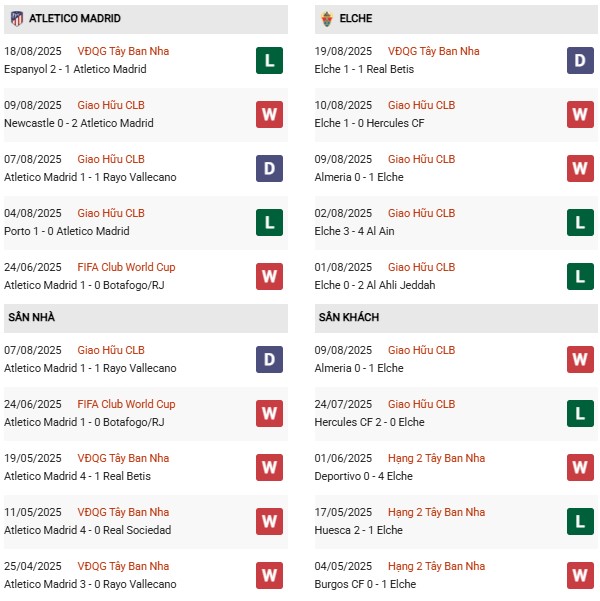Click the Elche club crest icon
This screenshot has width=600, height=601.
326,19
